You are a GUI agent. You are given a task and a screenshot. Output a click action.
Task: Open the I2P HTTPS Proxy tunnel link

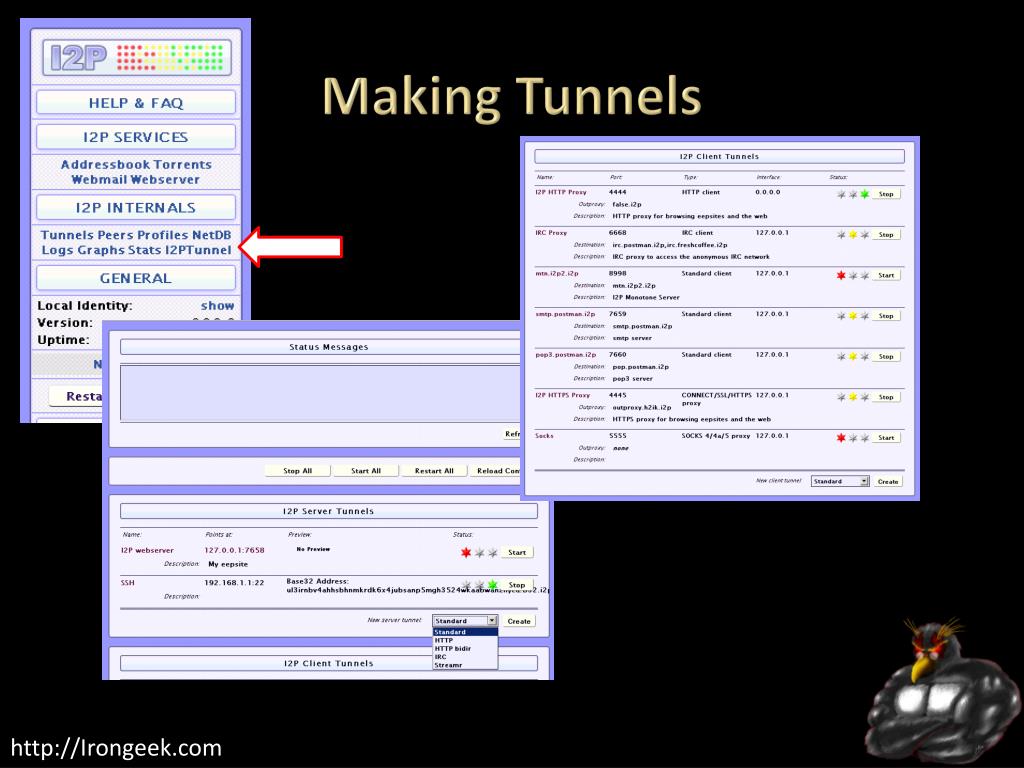[562, 395]
